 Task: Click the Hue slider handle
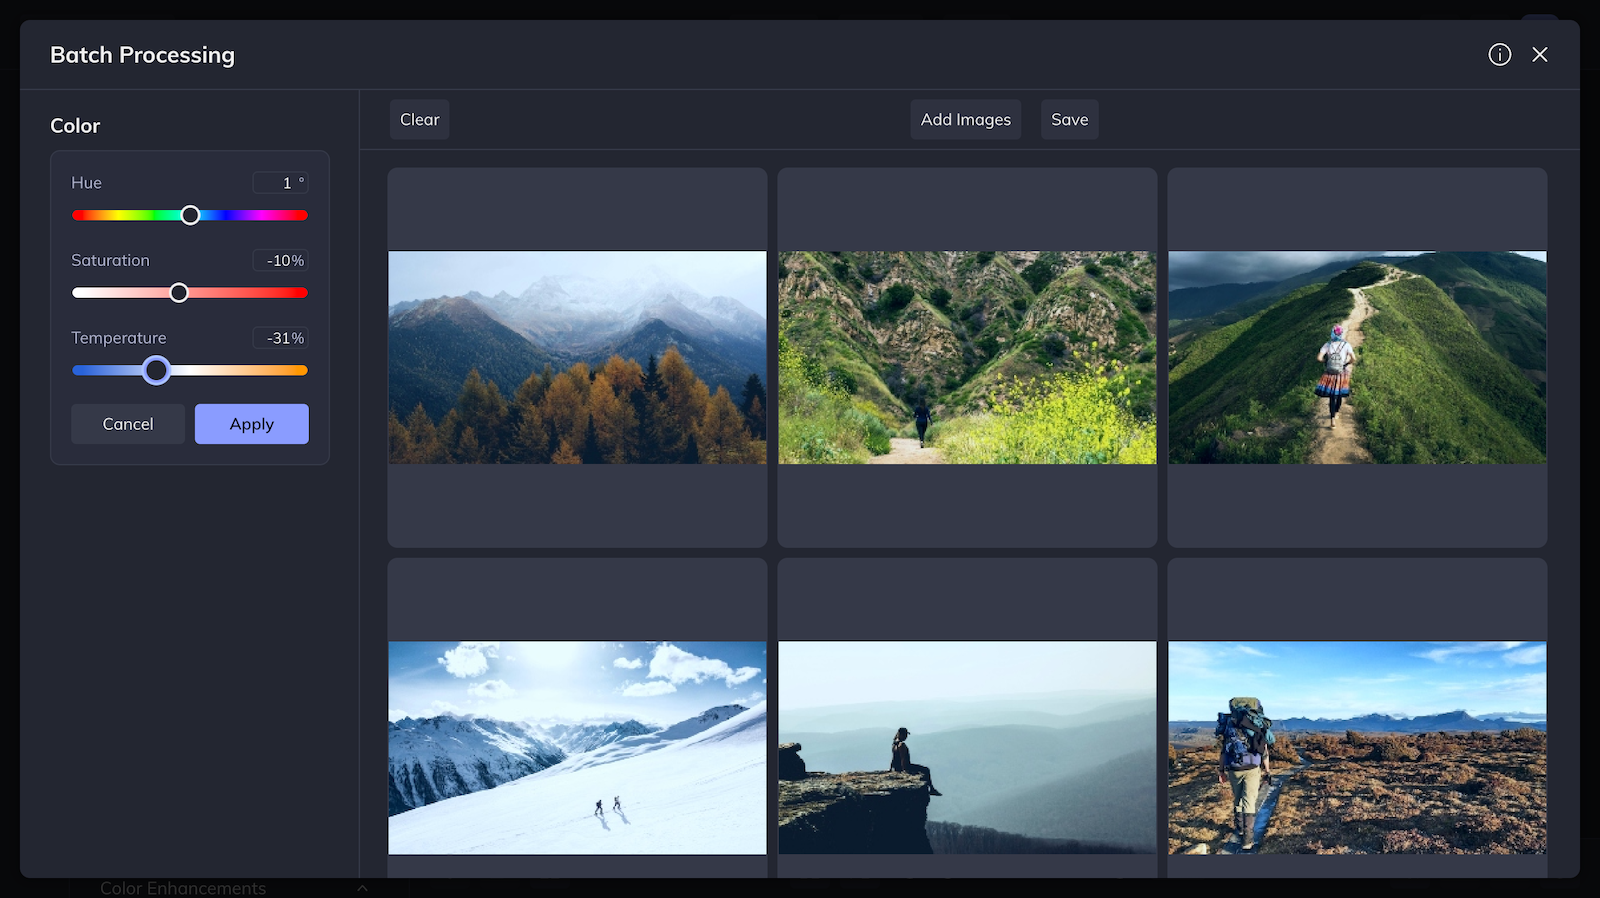click(x=190, y=215)
